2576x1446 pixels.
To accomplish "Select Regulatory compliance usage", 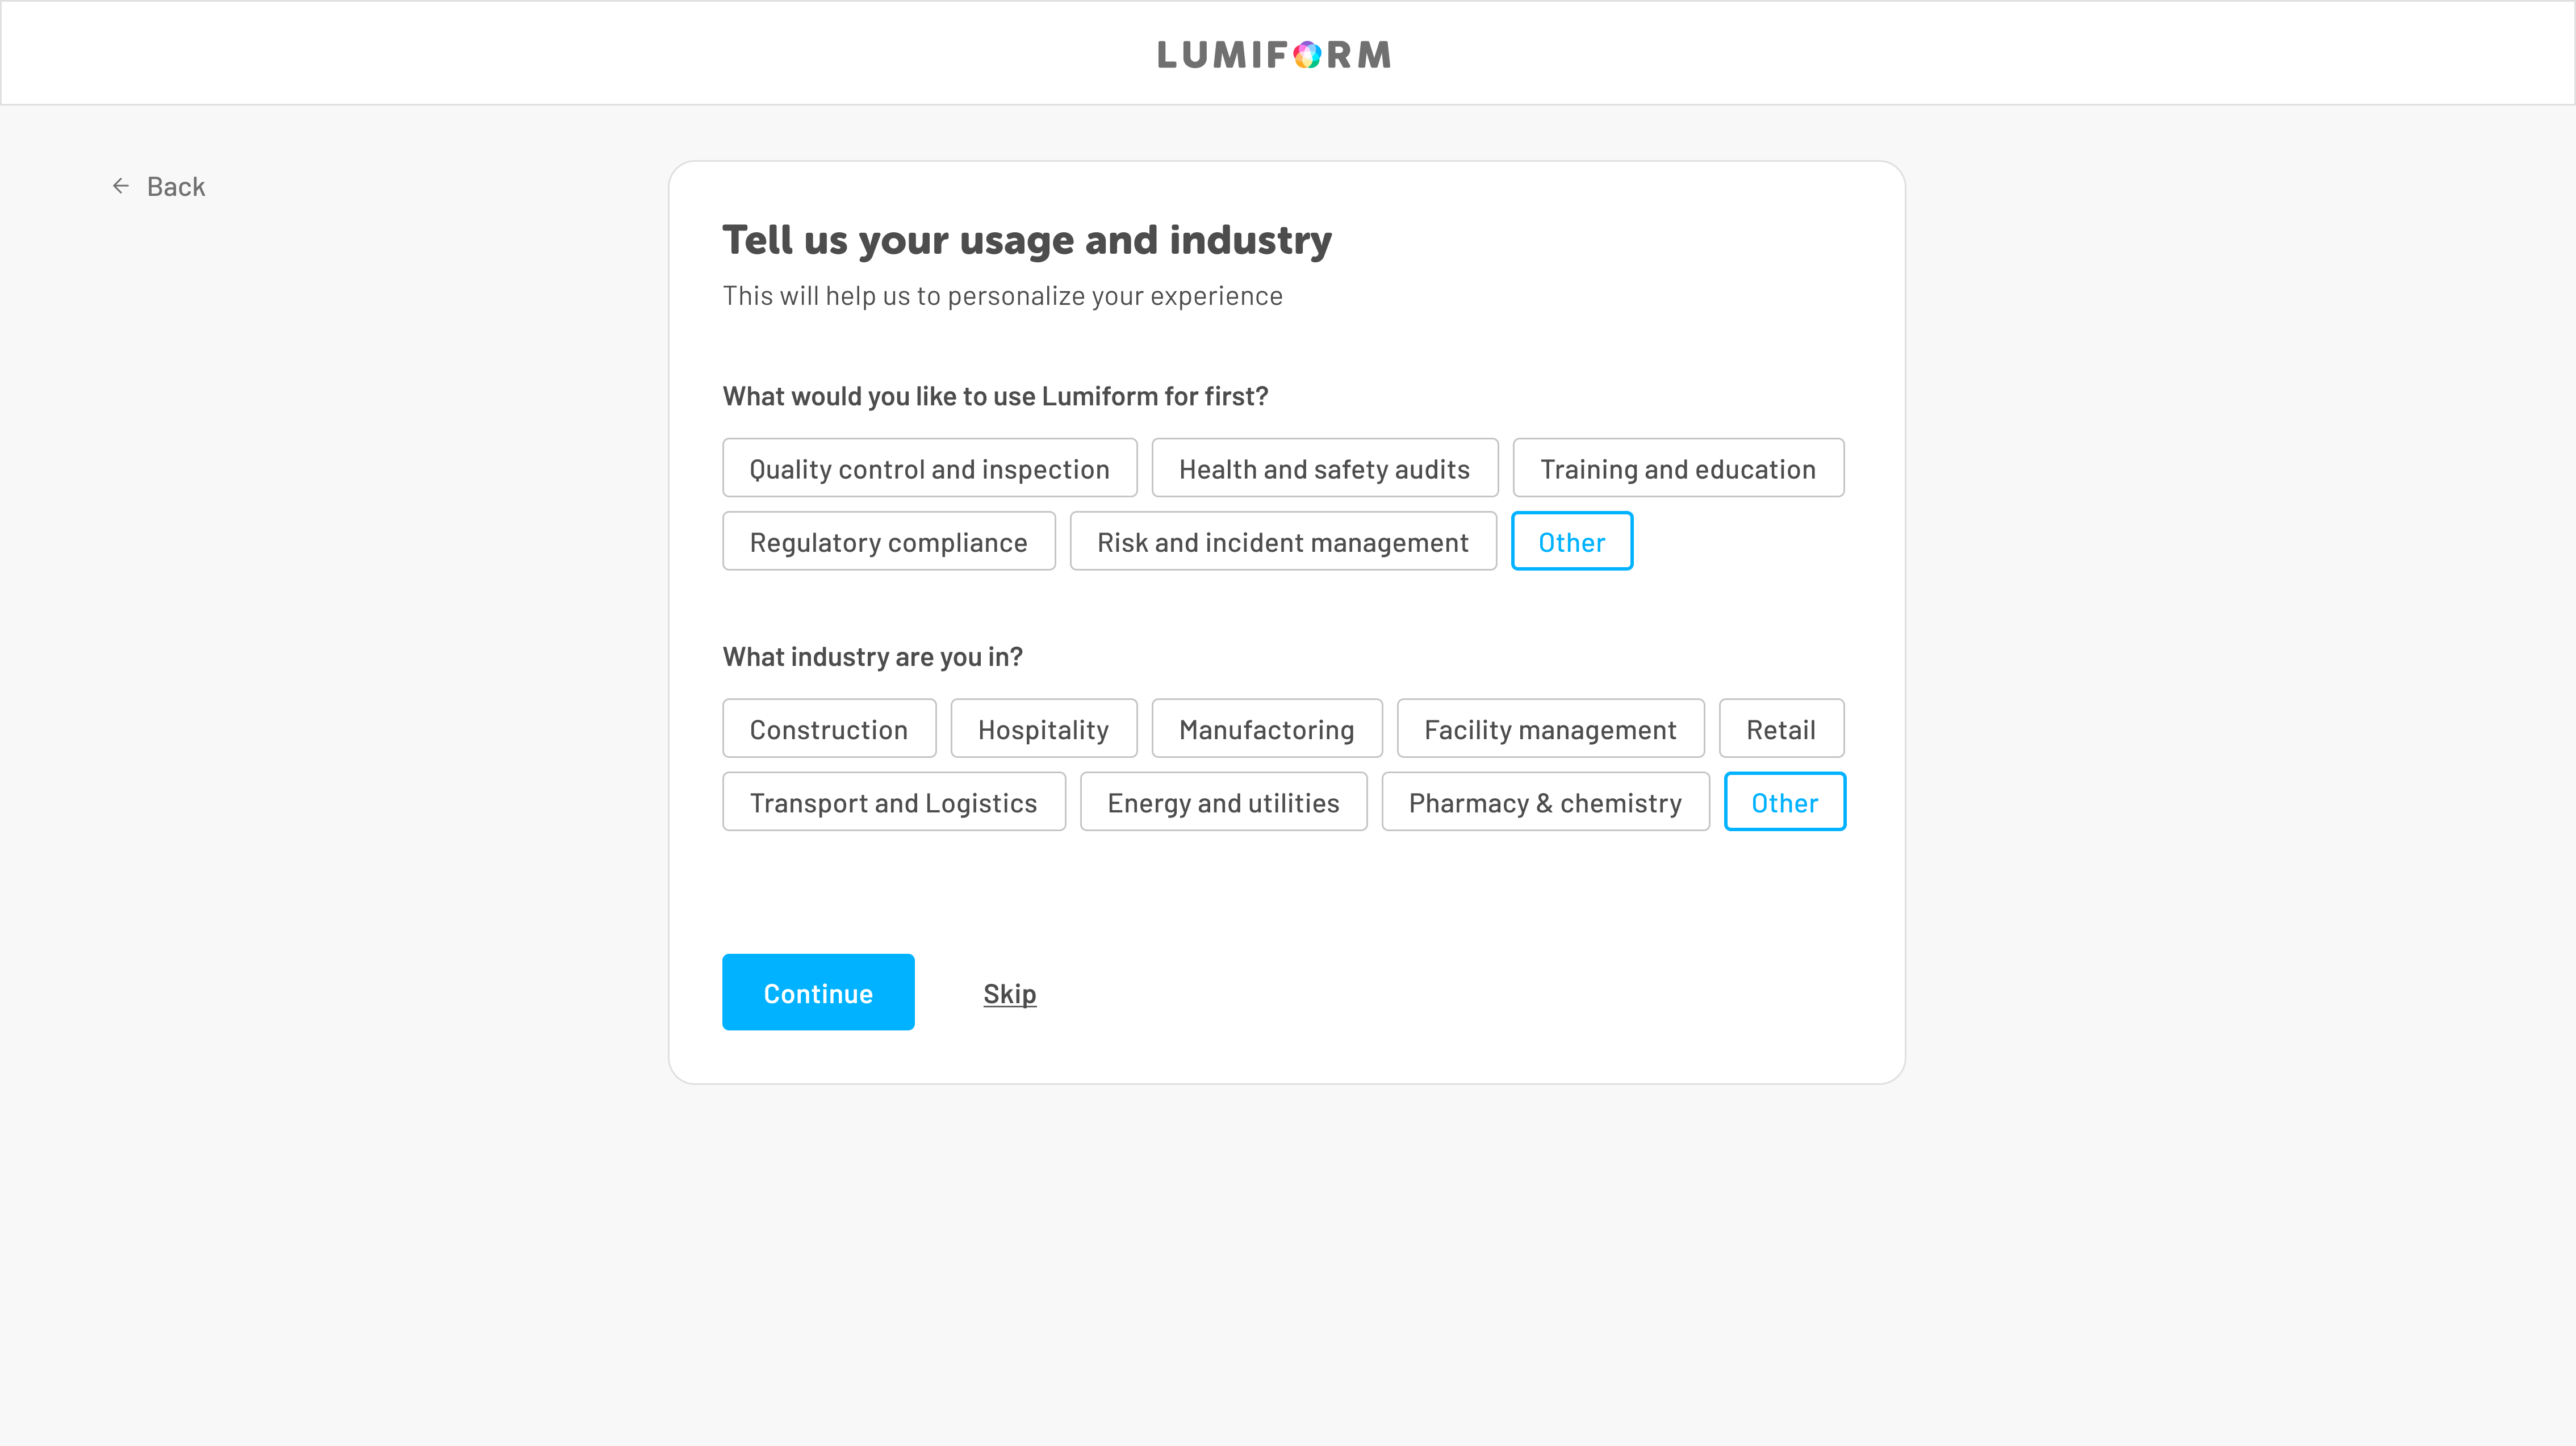I will tap(888, 541).
